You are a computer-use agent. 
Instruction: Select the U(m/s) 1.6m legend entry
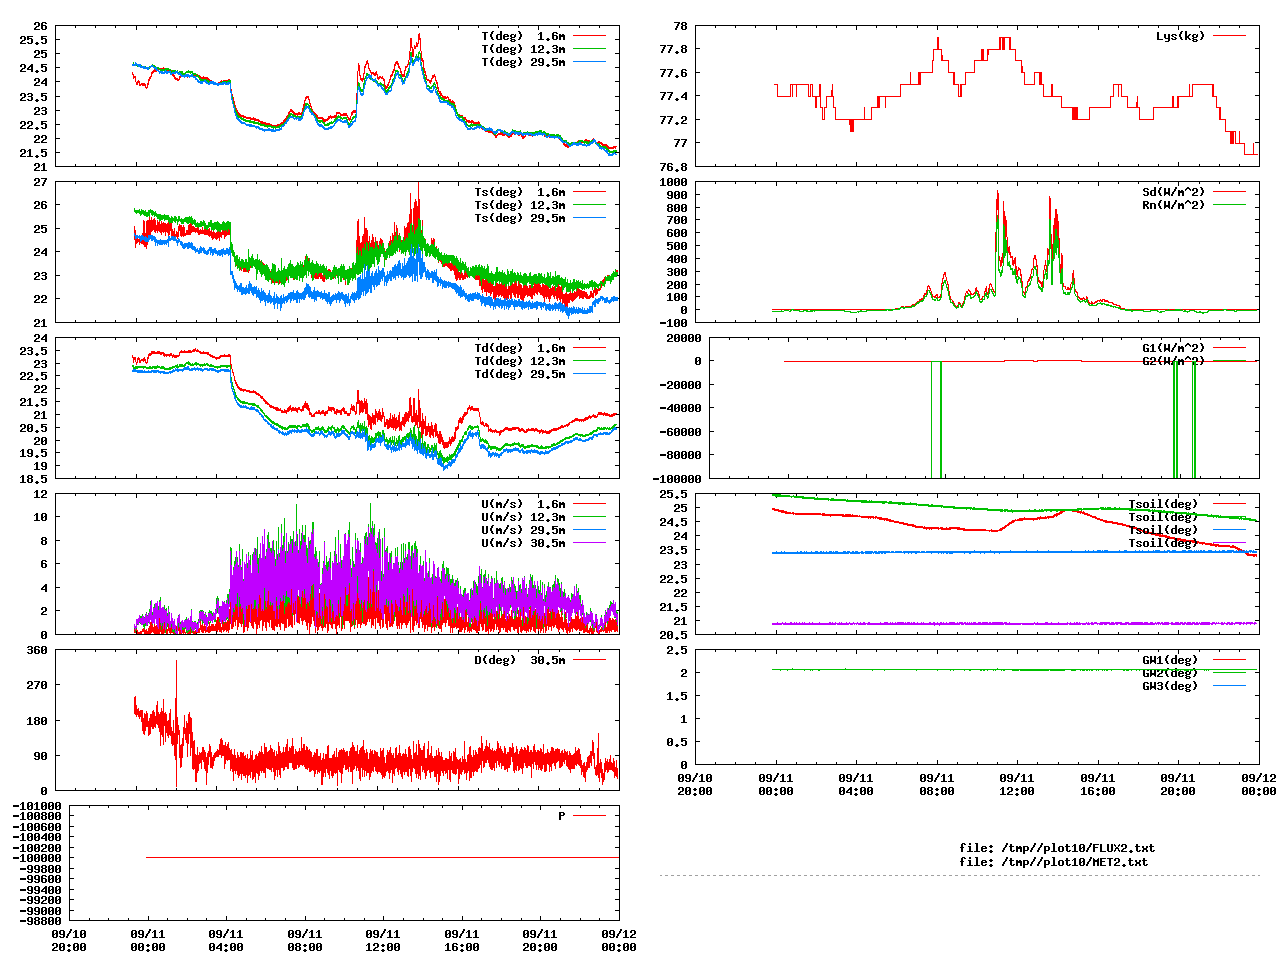pos(523,504)
